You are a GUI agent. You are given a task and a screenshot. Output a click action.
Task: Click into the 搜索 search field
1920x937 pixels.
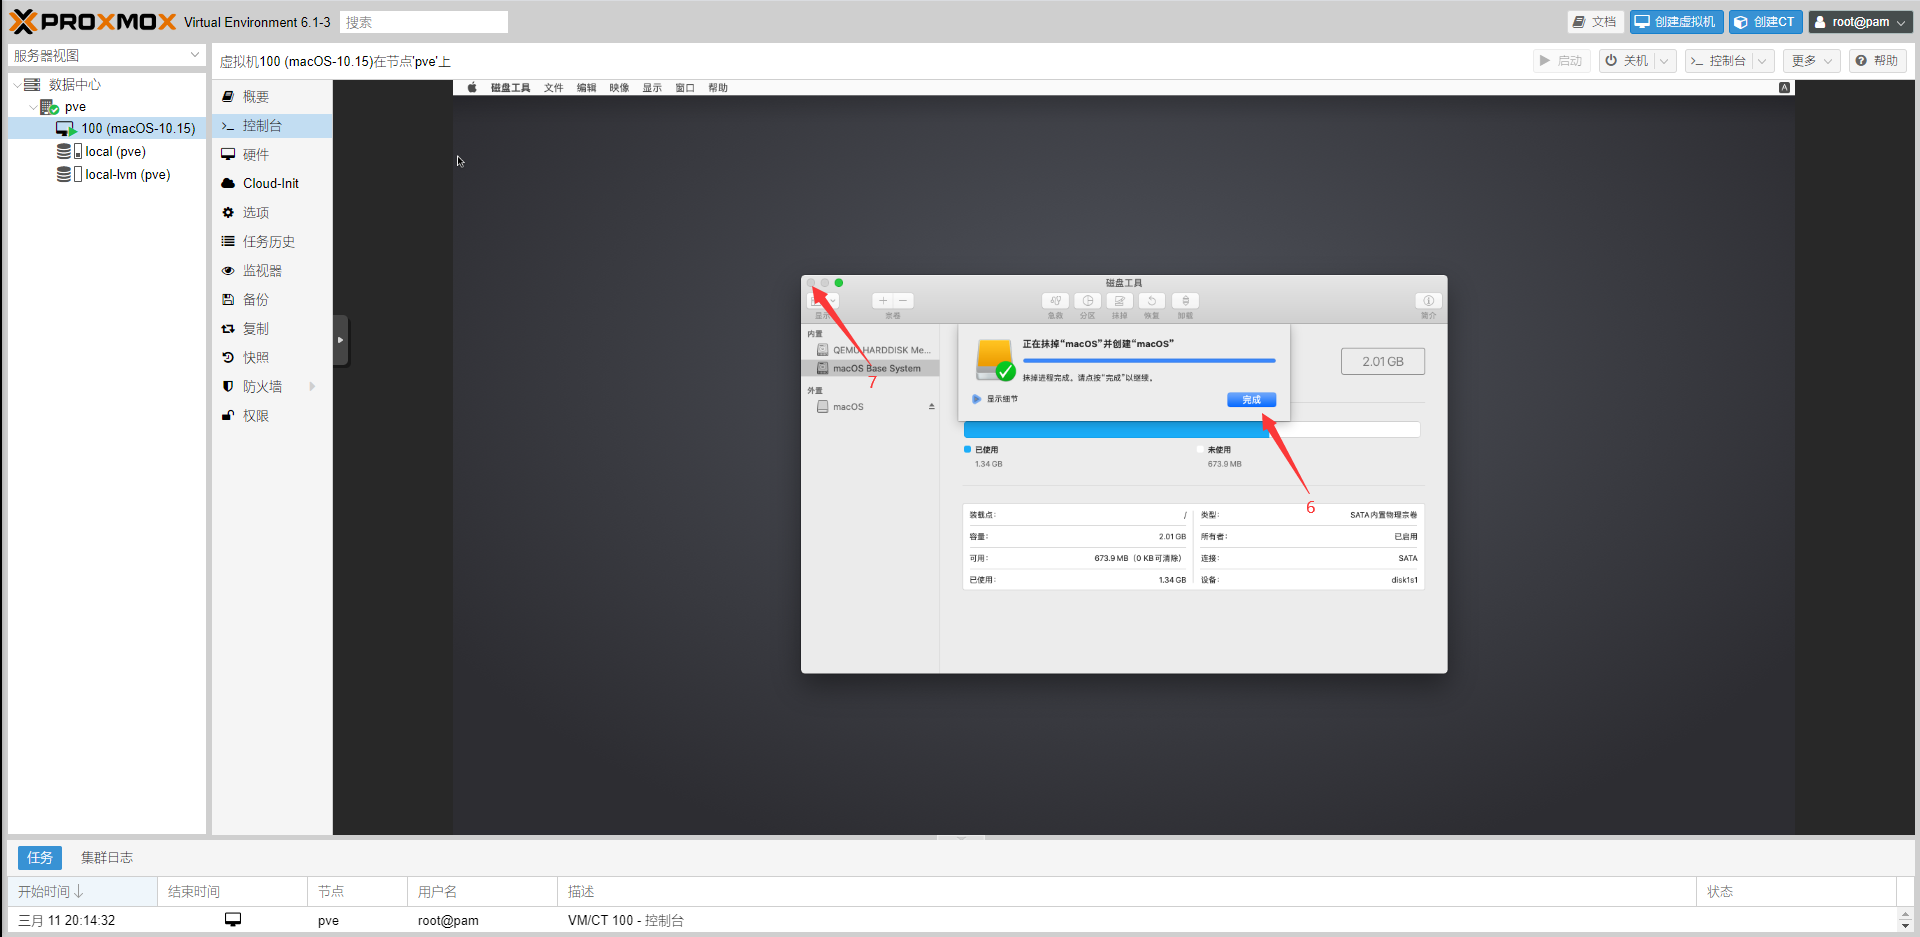pyautogui.click(x=424, y=22)
